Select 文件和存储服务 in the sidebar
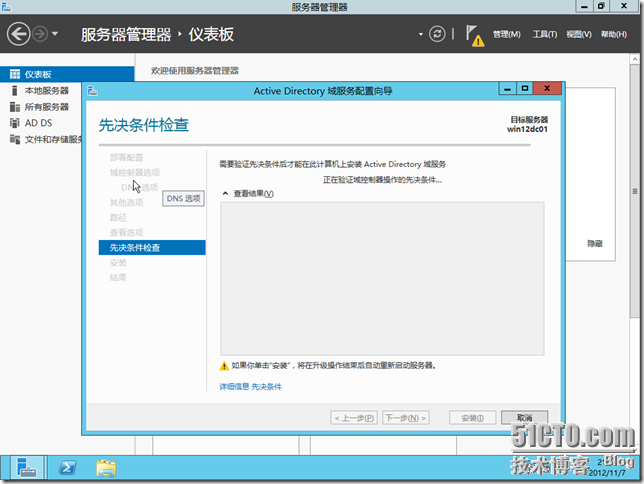Screen dimensions: 644x484 (53, 139)
